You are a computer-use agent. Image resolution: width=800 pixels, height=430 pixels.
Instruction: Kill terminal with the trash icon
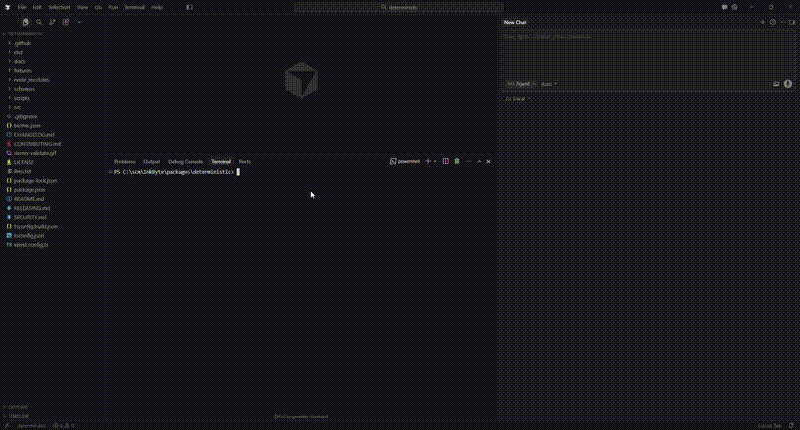click(457, 162)
